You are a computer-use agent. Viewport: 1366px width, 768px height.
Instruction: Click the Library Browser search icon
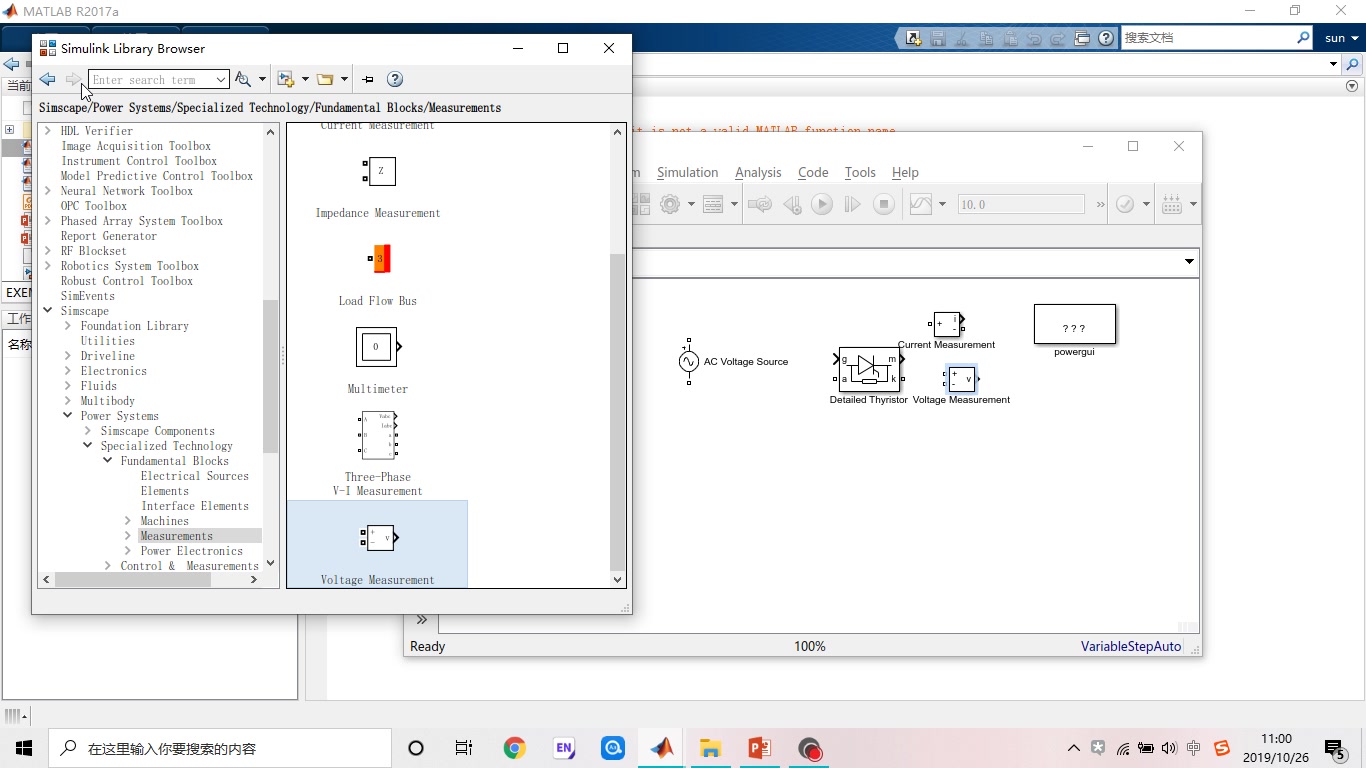(243, 79)
